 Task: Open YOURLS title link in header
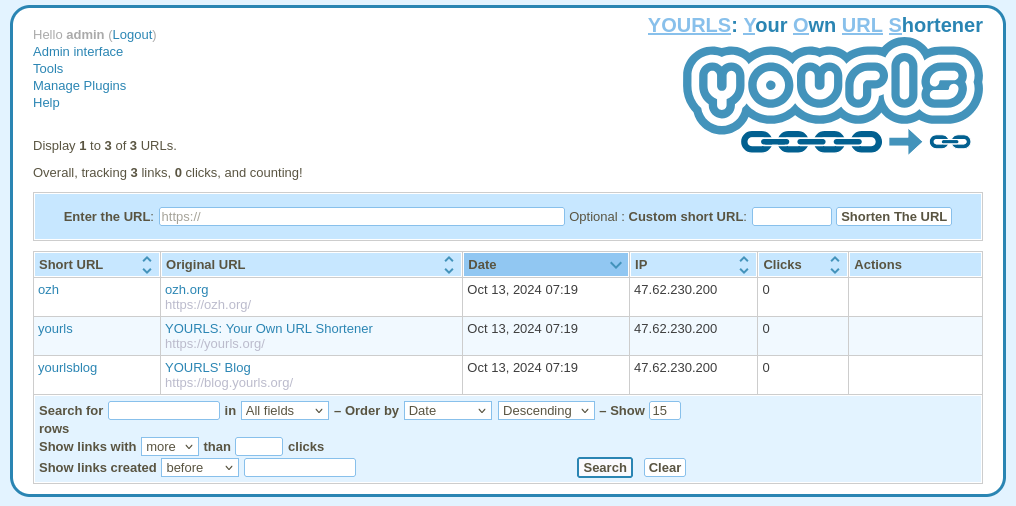(x=815, y=25)
